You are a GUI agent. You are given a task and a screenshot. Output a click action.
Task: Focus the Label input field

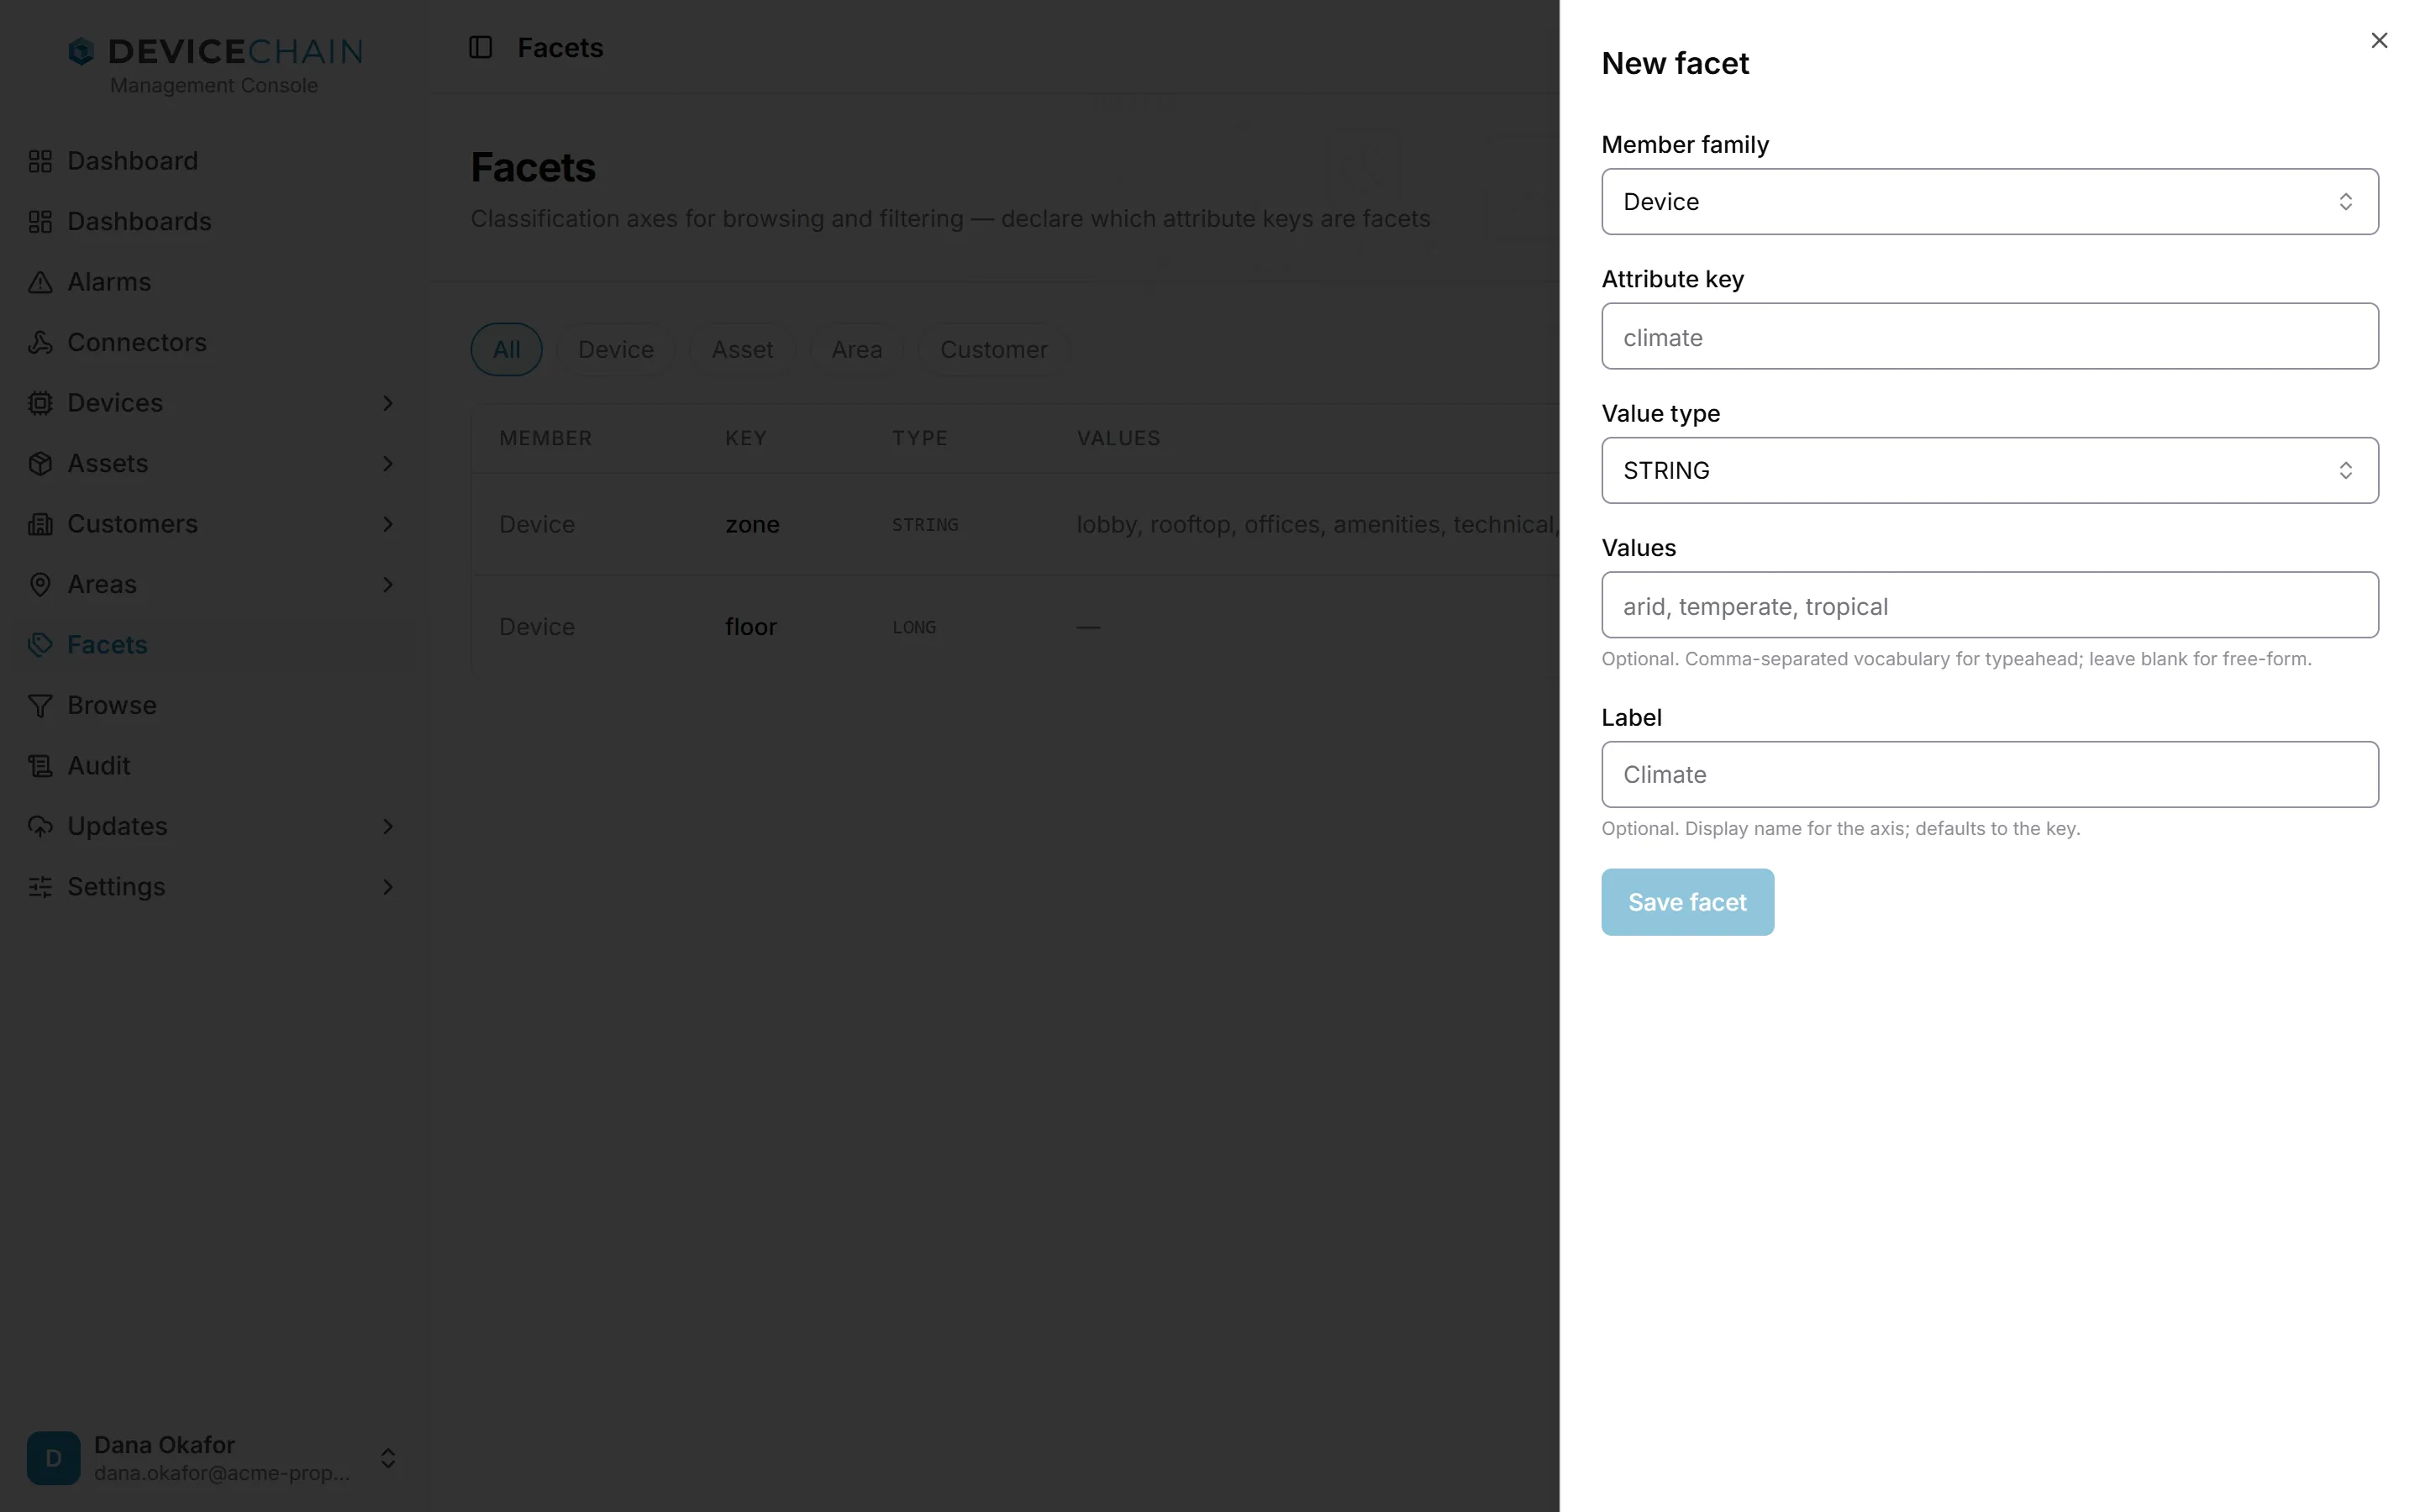[1990, 774]
